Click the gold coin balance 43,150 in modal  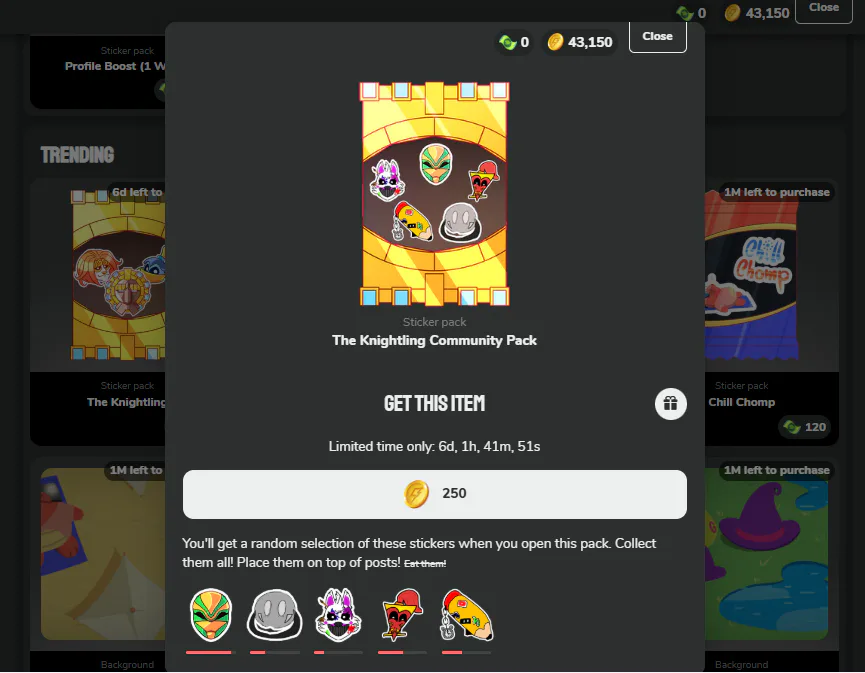580,42
